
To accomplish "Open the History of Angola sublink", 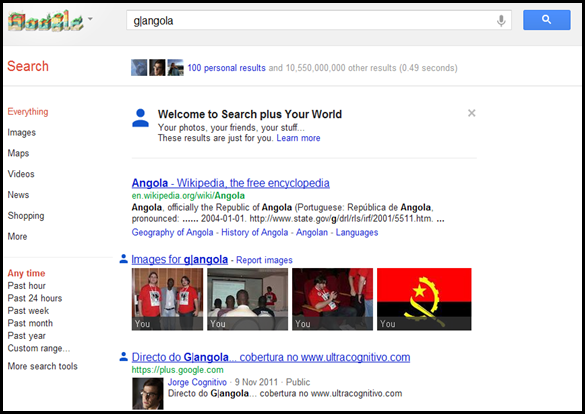I will [255, 232].
